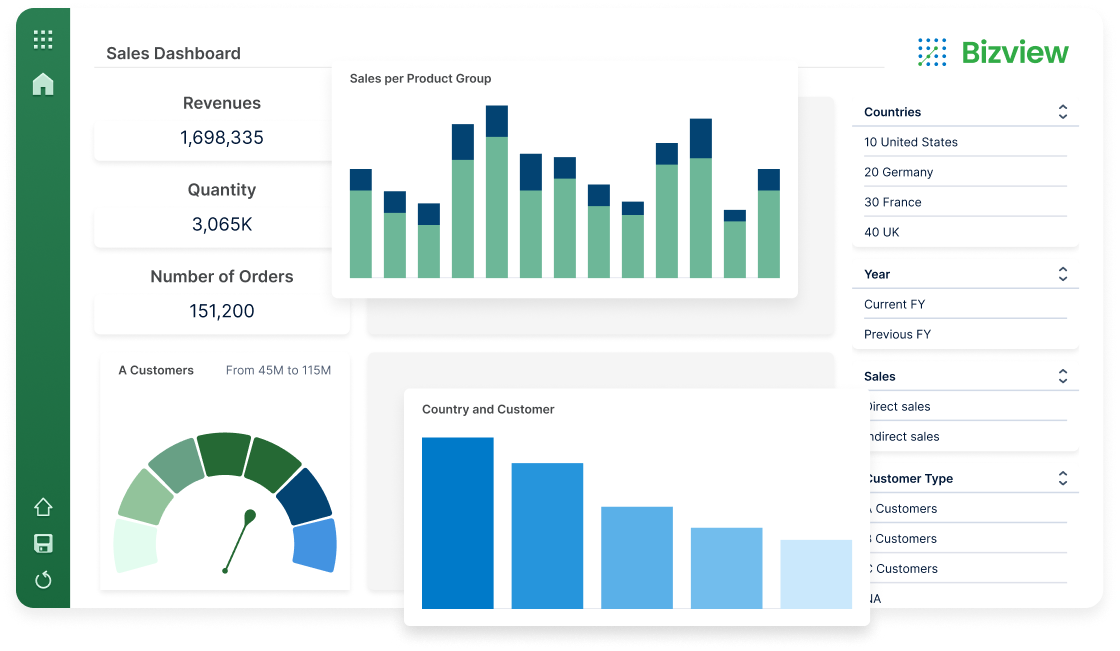Expand the Countries filter chevron
Screen dimensions: 1120x651
click(x=1062, y=112)
